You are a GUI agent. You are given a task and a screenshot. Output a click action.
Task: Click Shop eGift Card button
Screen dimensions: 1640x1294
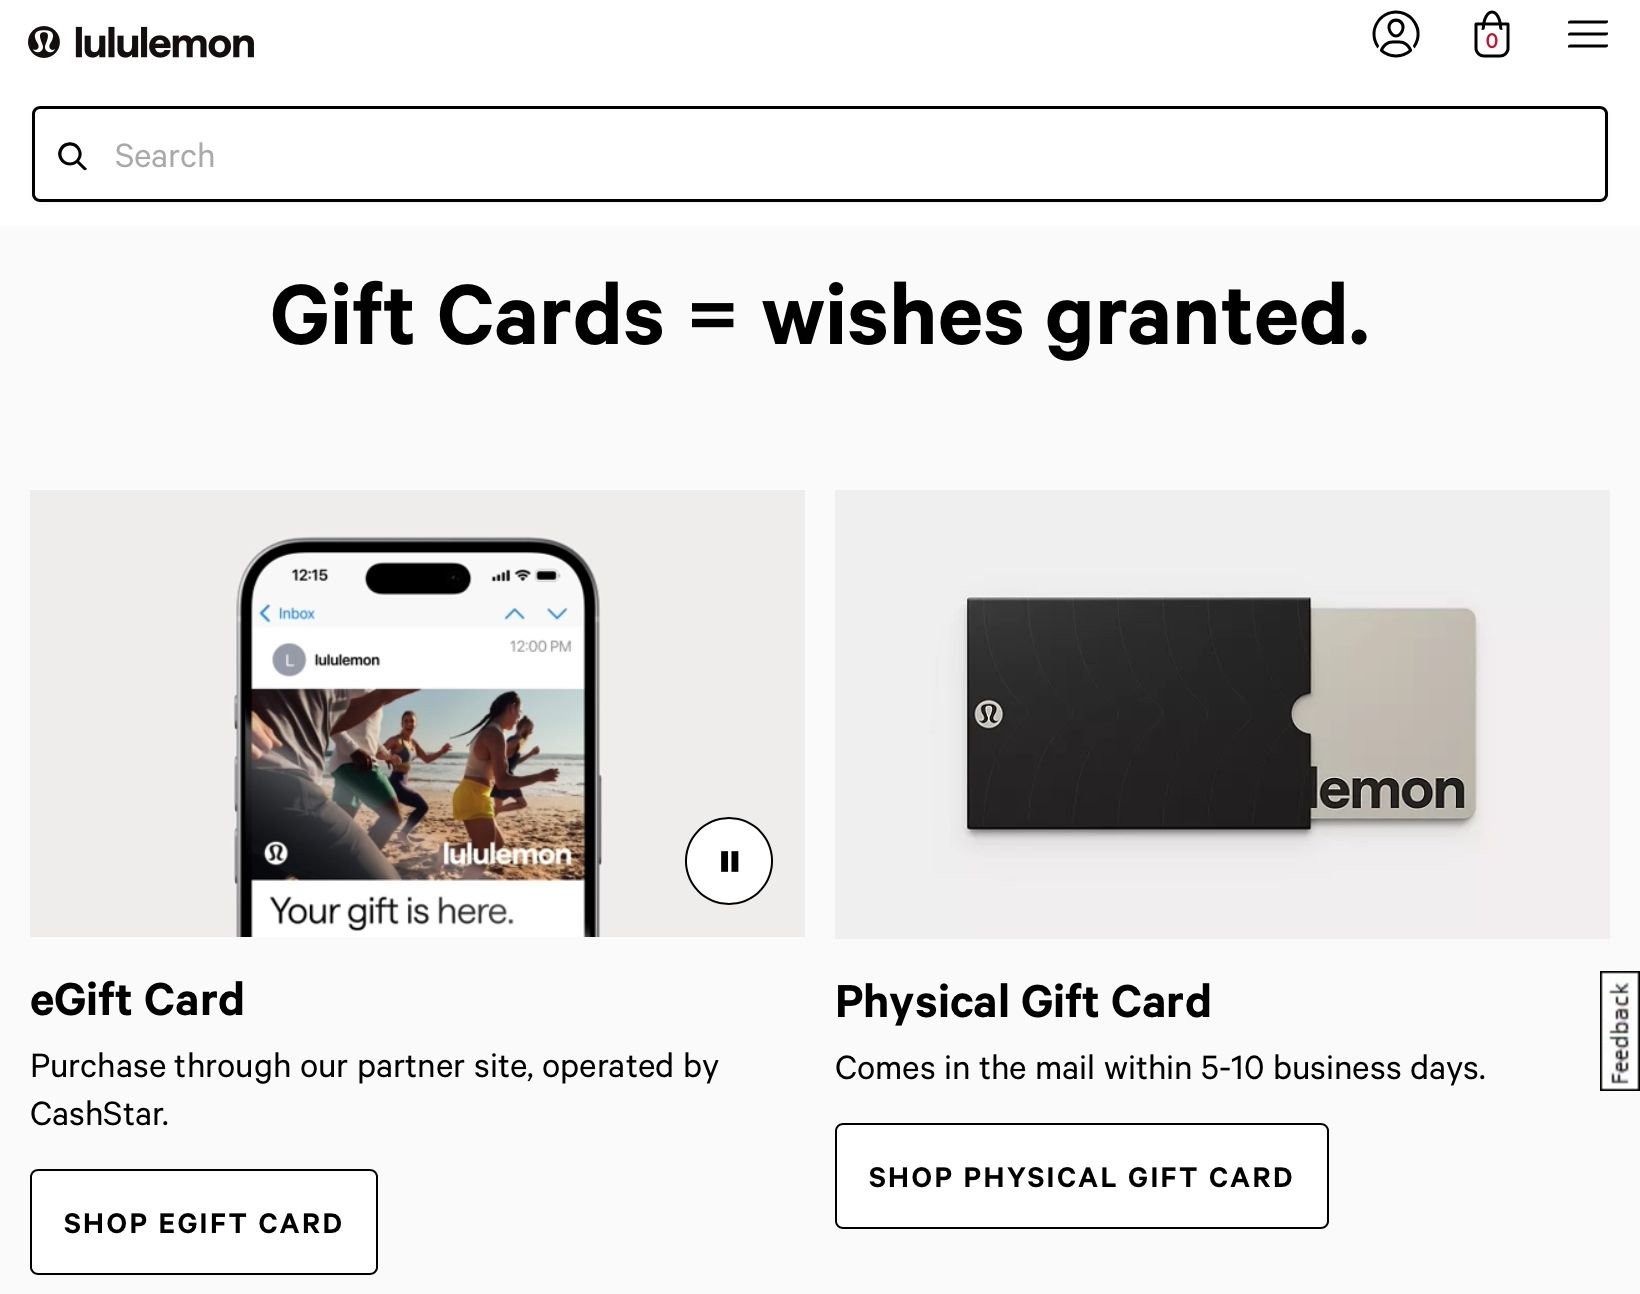click(x=204, y=1222)
